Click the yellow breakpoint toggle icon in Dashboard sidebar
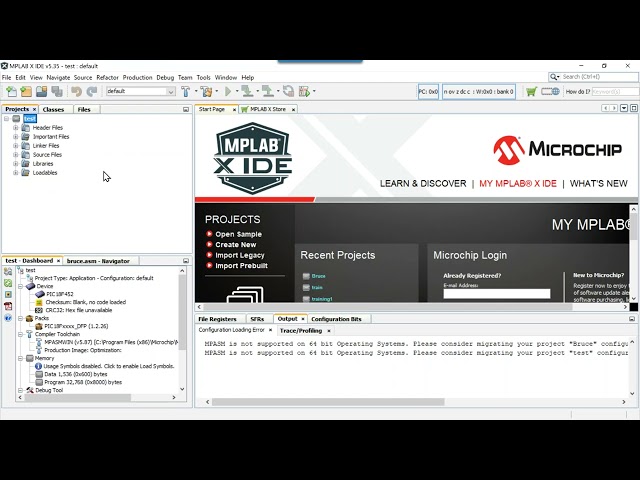The image size is (640, 480). 8,294
